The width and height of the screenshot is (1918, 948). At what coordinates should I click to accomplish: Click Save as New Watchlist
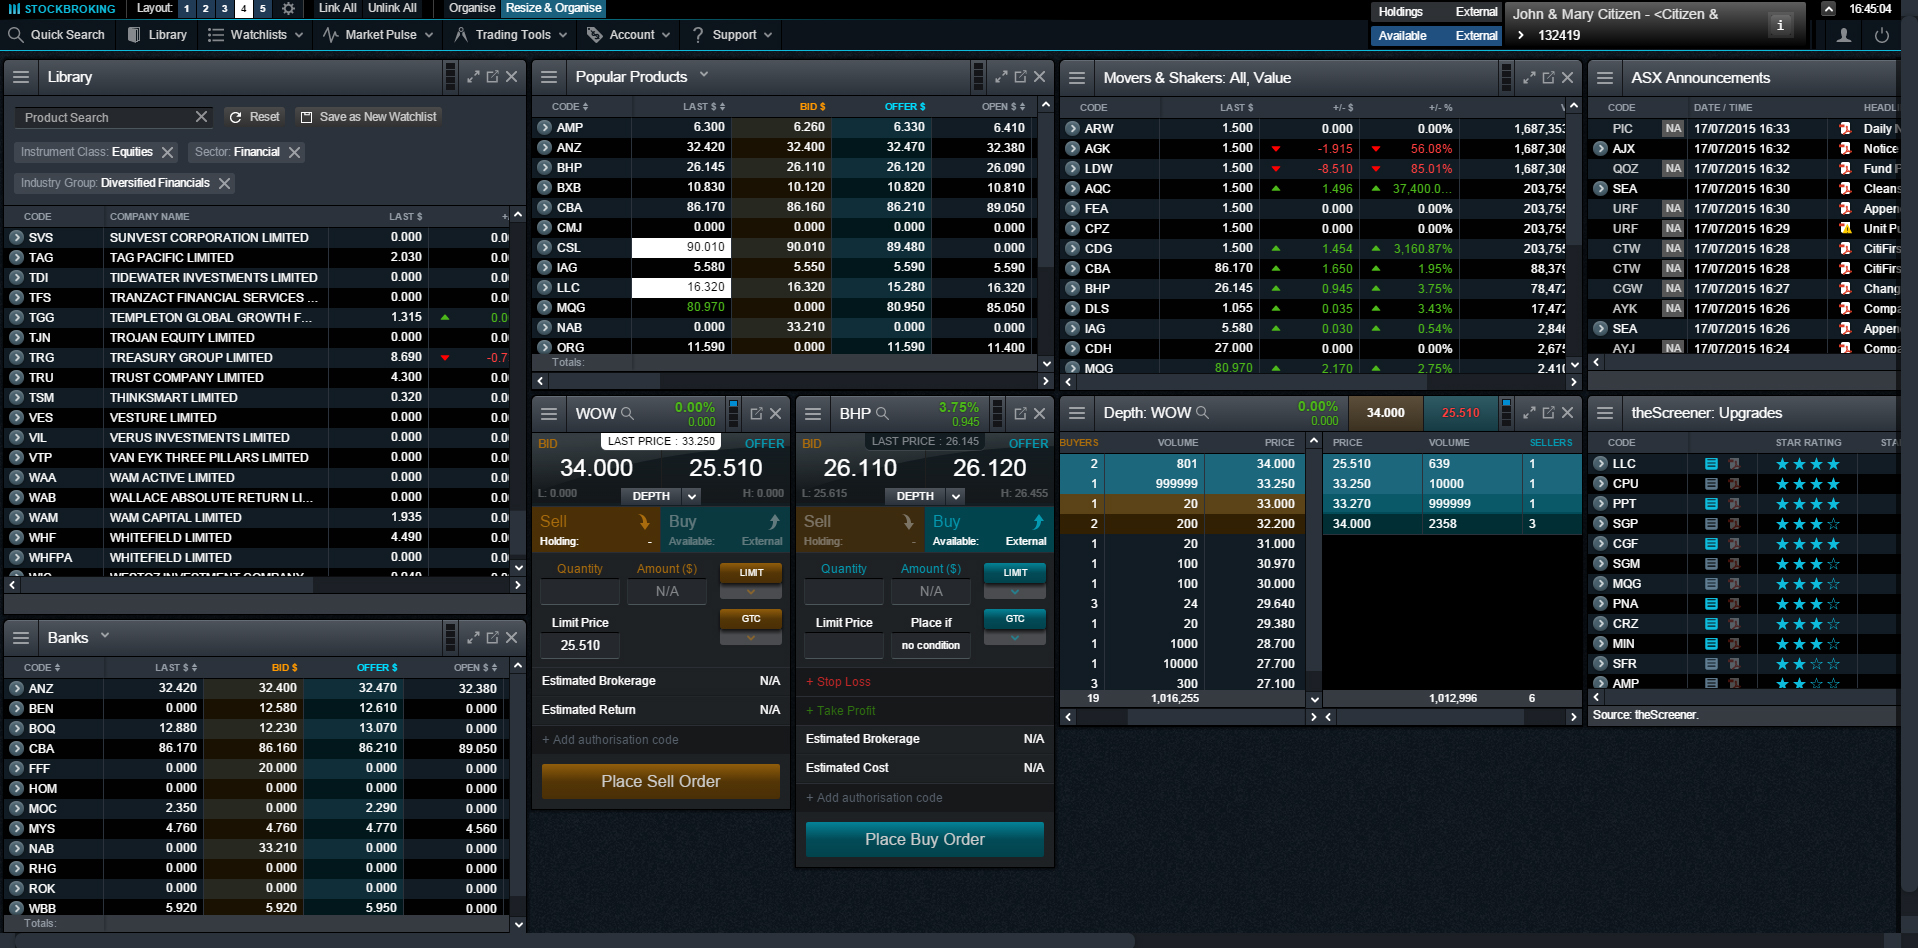(x=369, y=117)
